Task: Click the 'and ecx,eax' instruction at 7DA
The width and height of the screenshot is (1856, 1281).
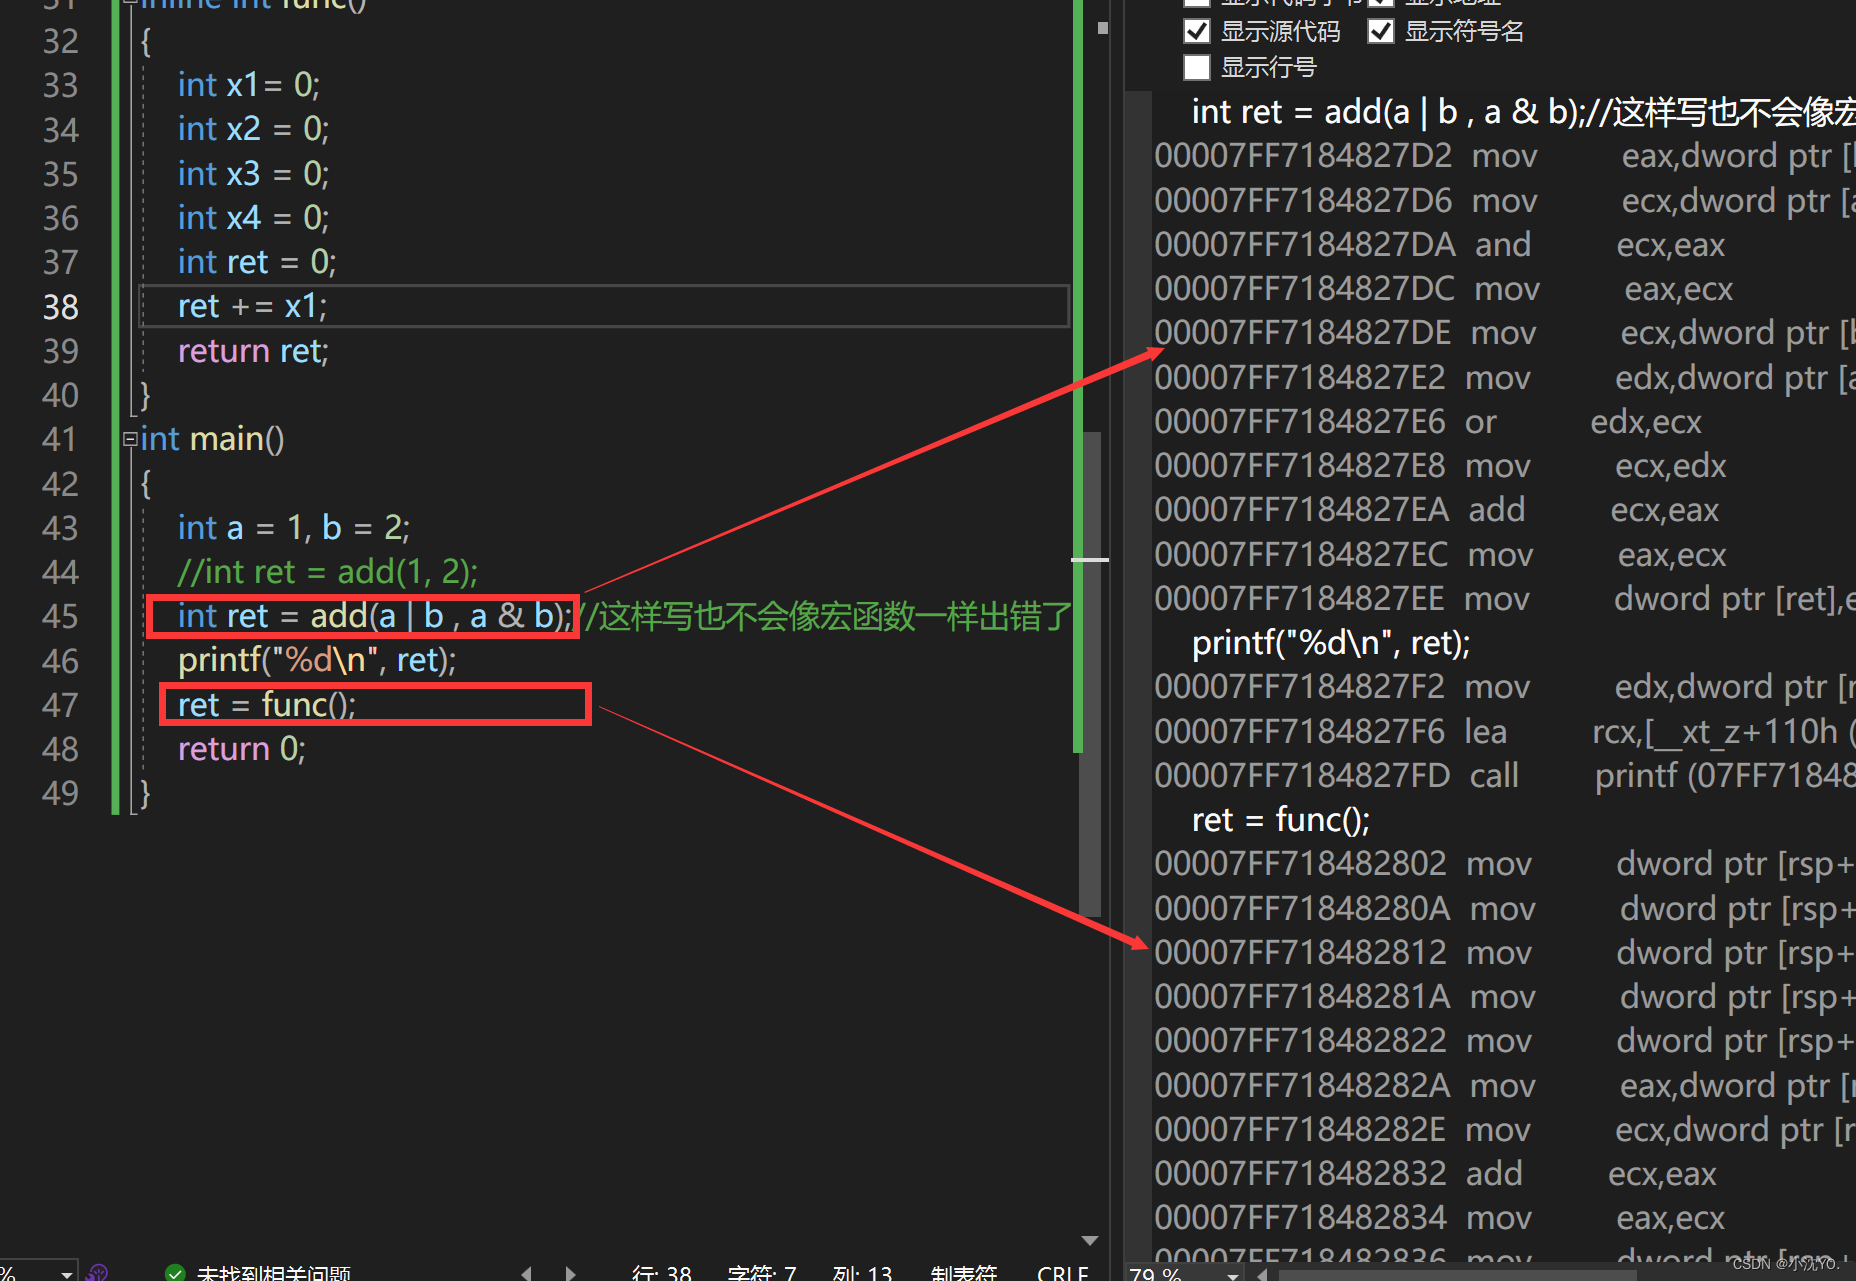Action: tap(1440, 245)
